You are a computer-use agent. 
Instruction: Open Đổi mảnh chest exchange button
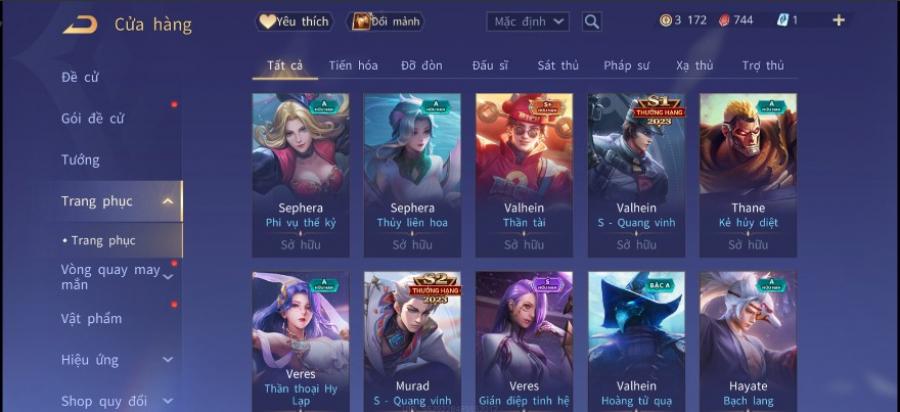[x=386, y=22]
